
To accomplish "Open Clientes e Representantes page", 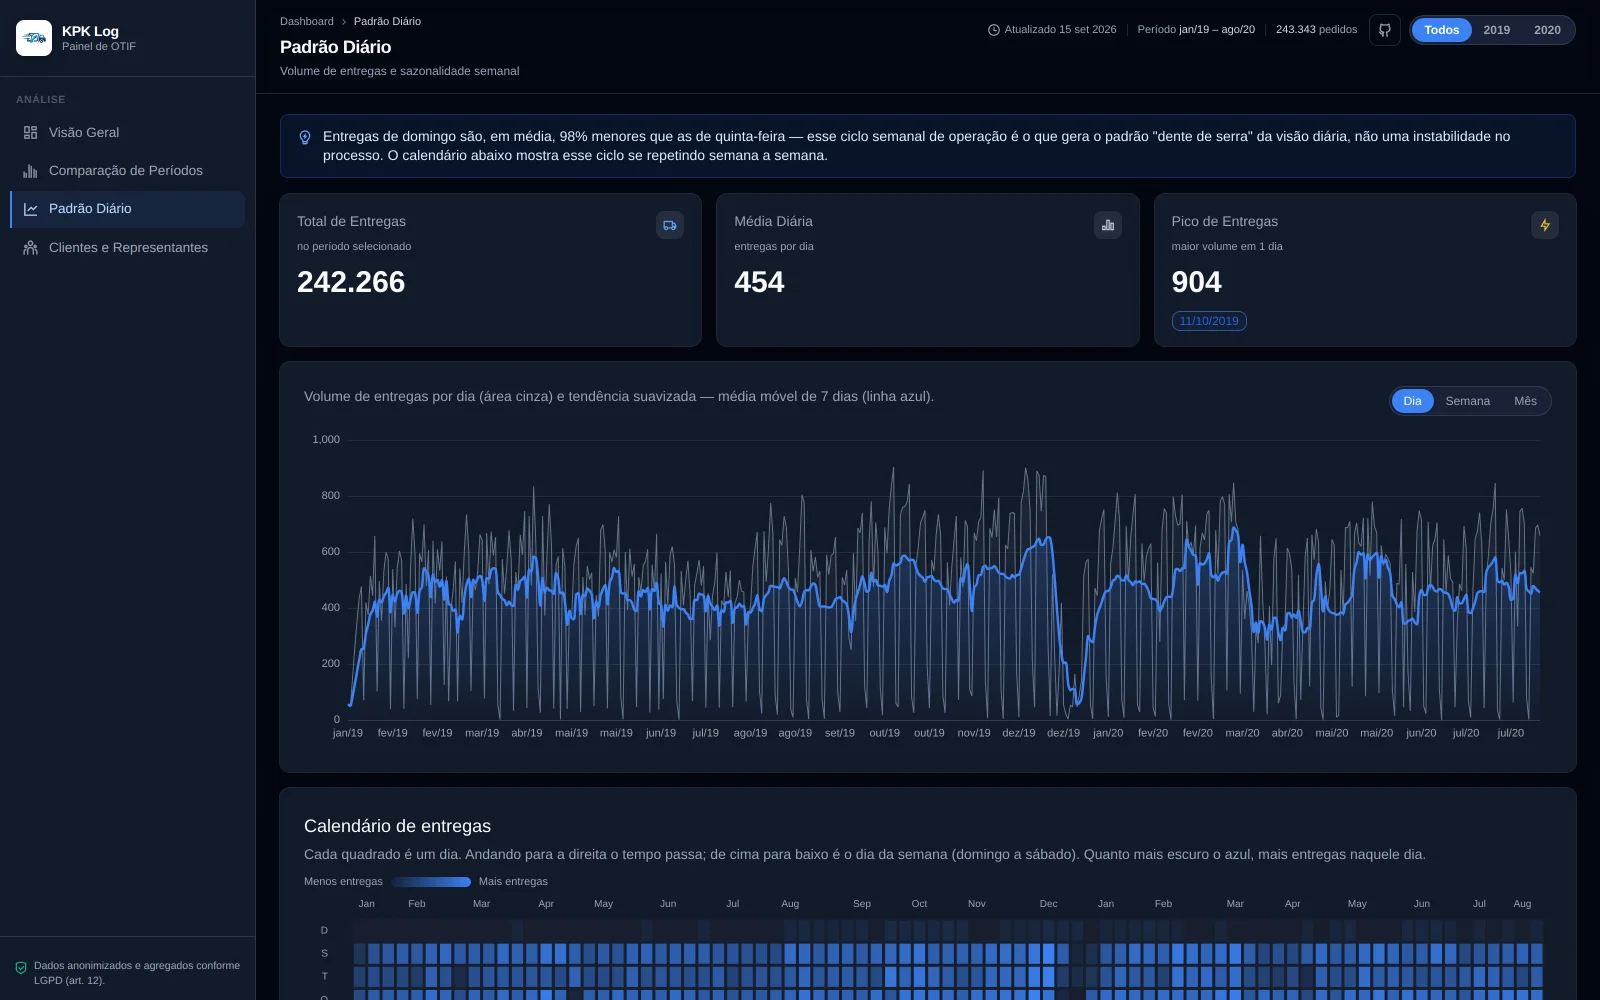I will click(127, 248).
